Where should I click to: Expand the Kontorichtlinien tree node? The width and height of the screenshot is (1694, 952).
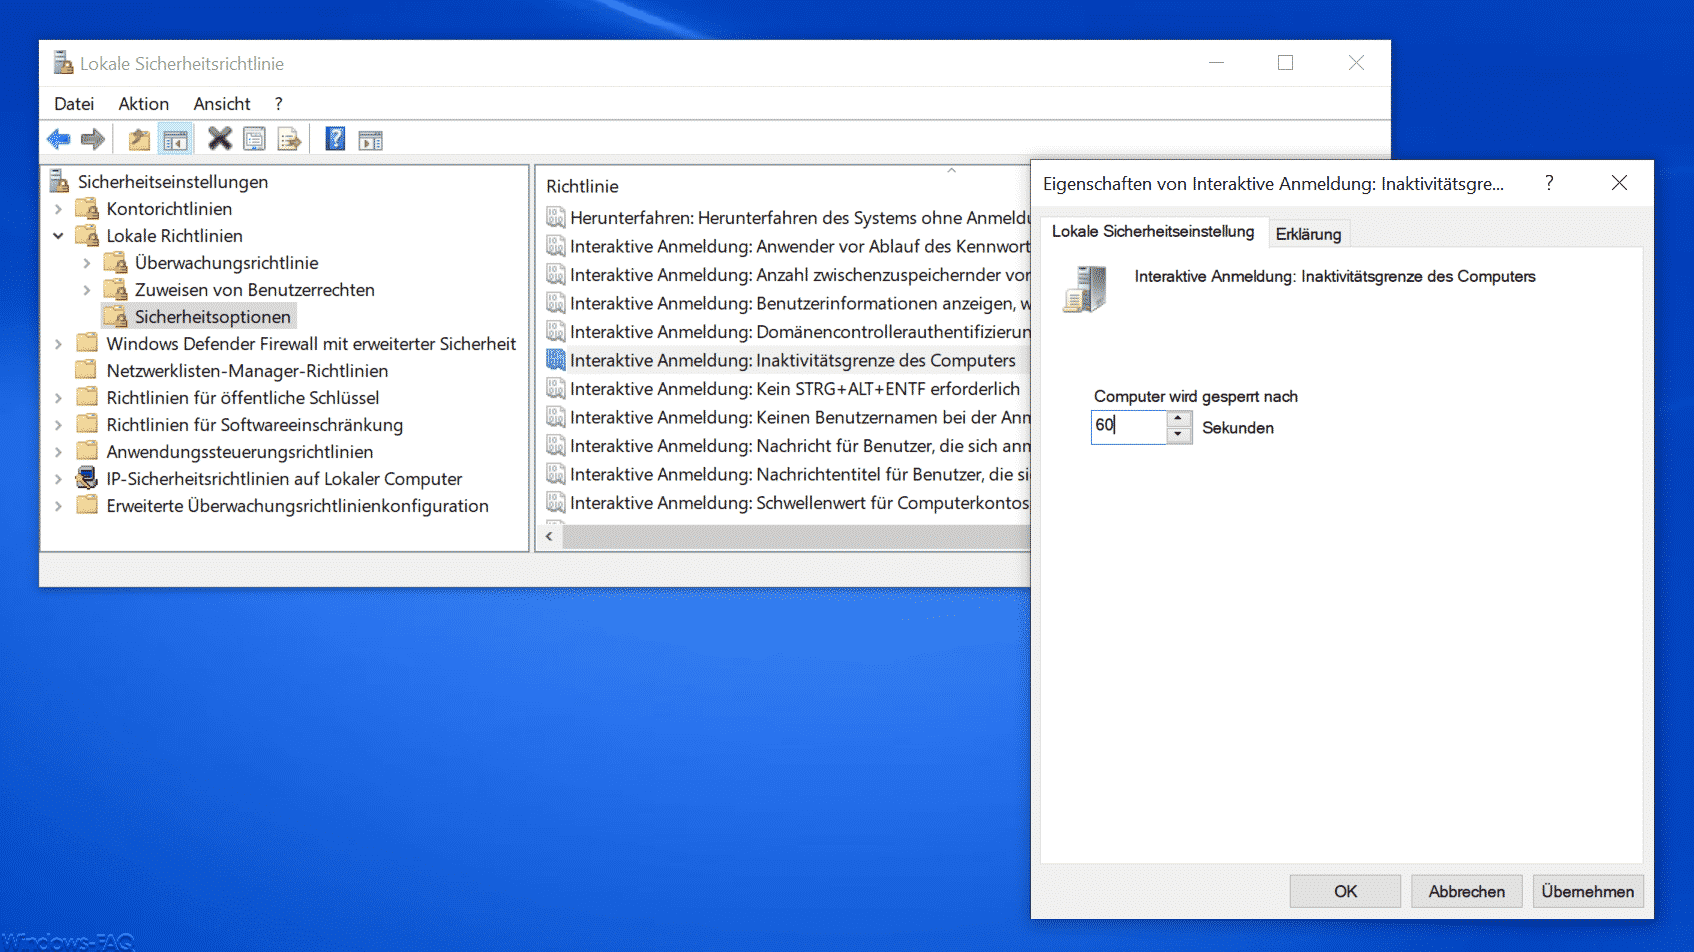tap(58, 209)
